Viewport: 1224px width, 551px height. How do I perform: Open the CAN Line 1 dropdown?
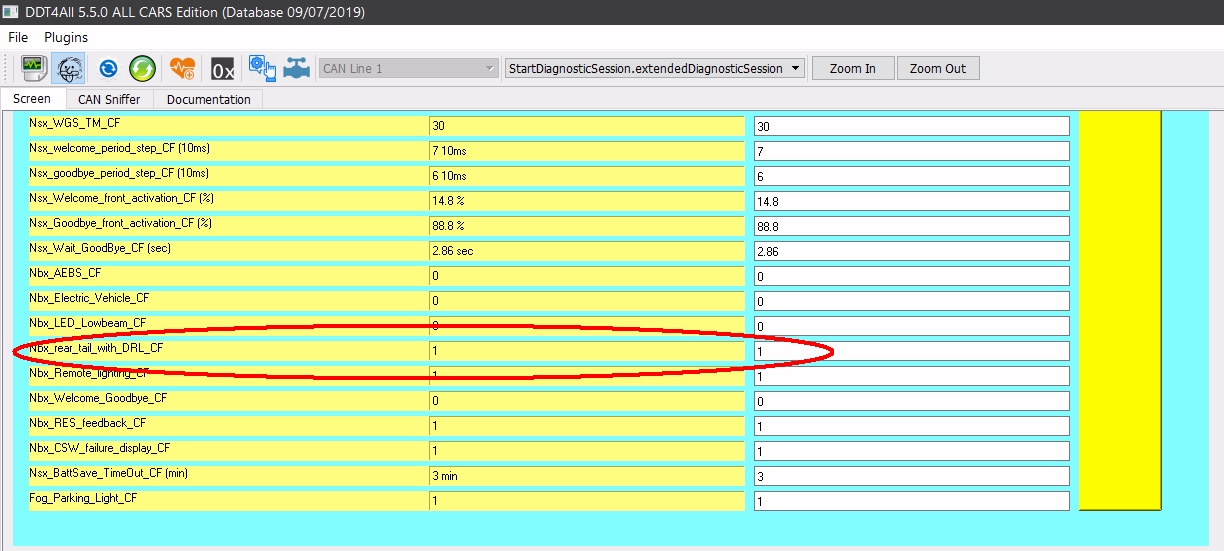point(408,69)
